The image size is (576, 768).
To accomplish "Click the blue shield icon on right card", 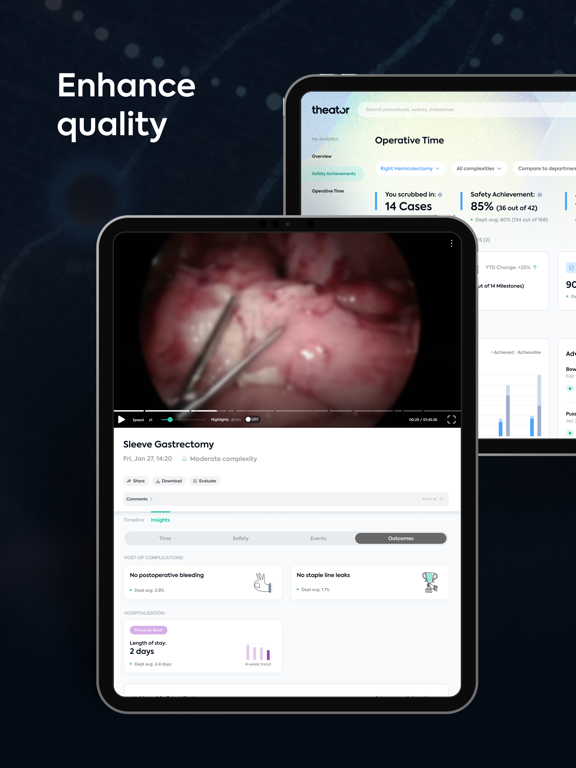I will tap(571, 268).
